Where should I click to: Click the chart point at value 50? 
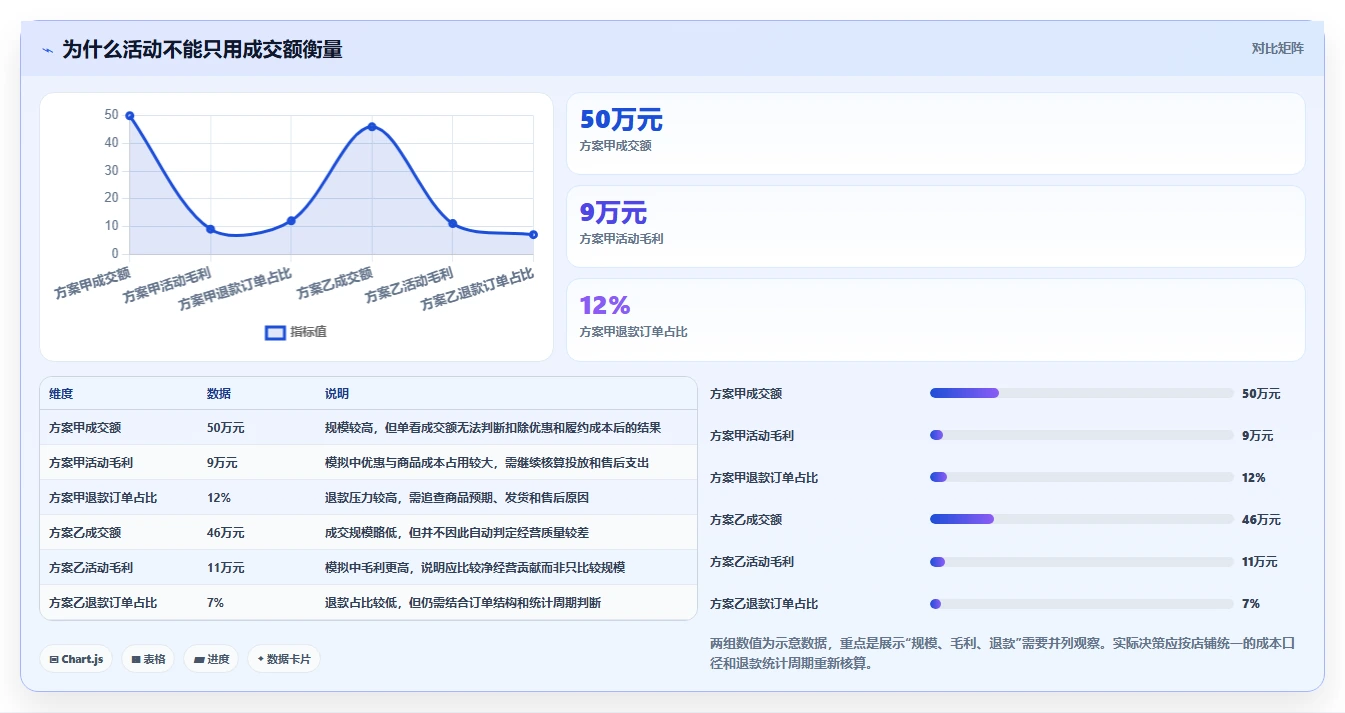[x=130, y=116]
